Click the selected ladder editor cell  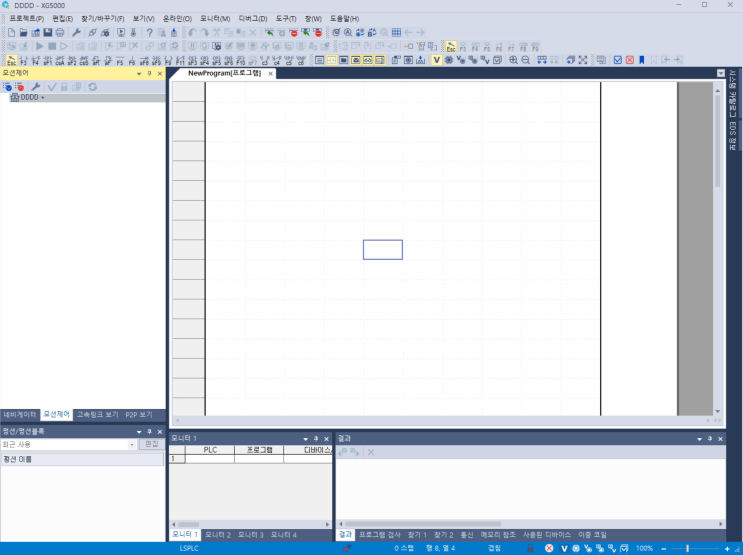point(382,250)
